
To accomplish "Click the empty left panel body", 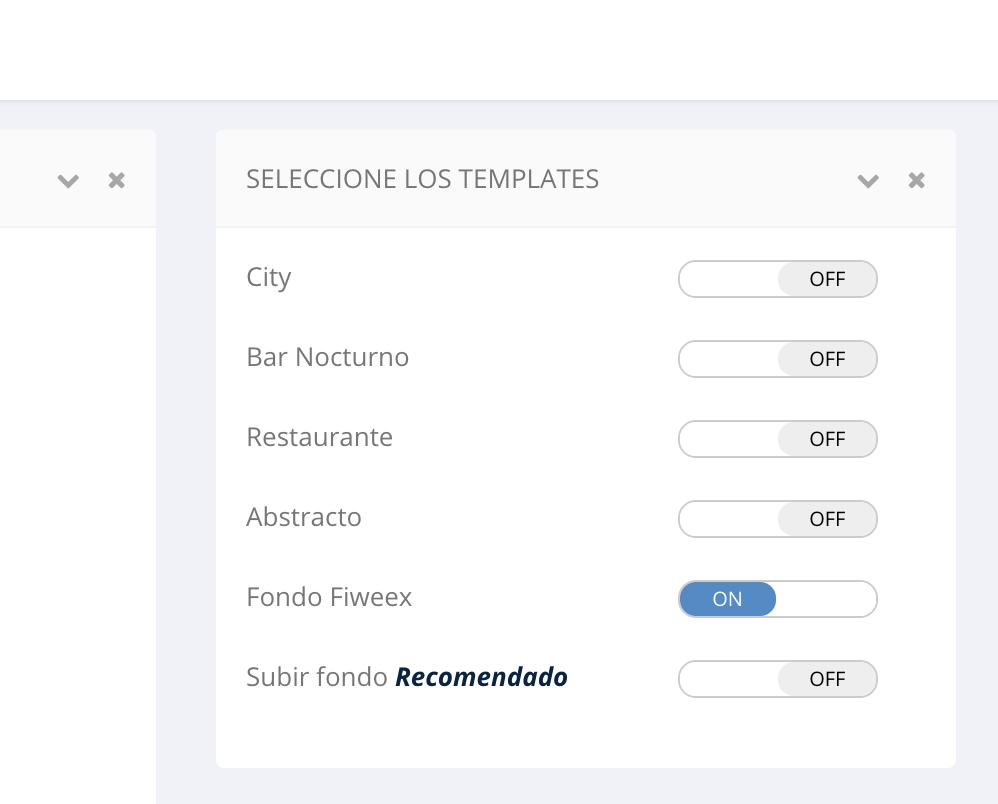I will coord(77,500).
